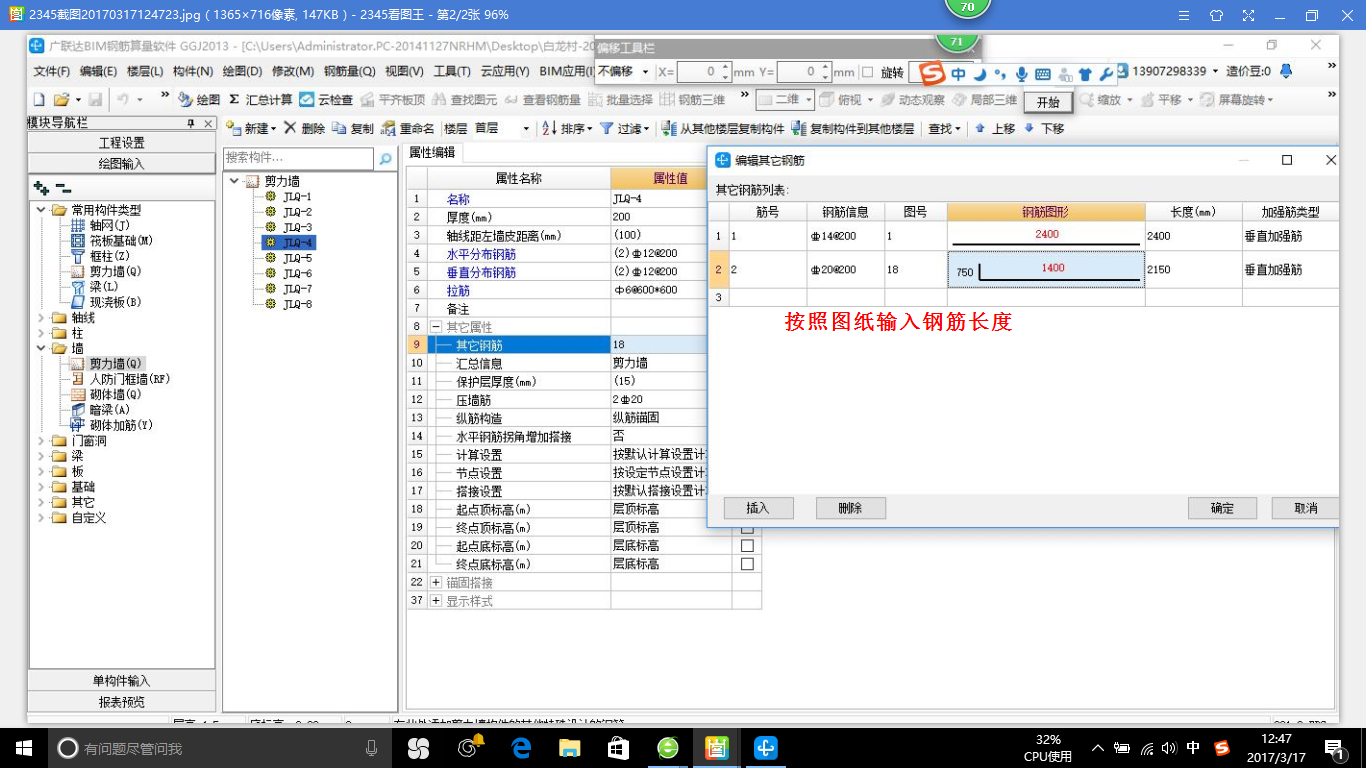The height and width of the screenshot is (768, 1366).
Task: Click the 搜索构件 search input field
Action: pos(298,158)
